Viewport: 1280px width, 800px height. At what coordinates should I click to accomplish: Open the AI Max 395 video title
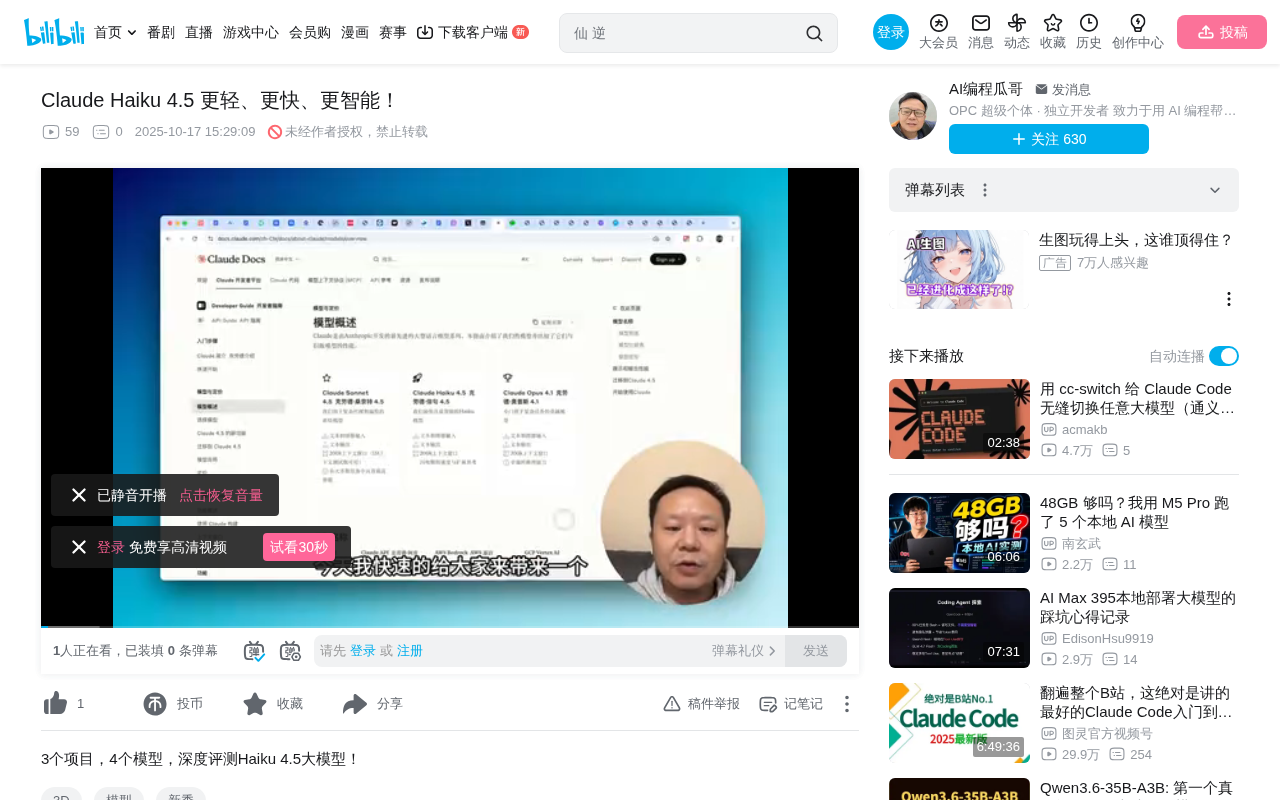point(1138,607)
